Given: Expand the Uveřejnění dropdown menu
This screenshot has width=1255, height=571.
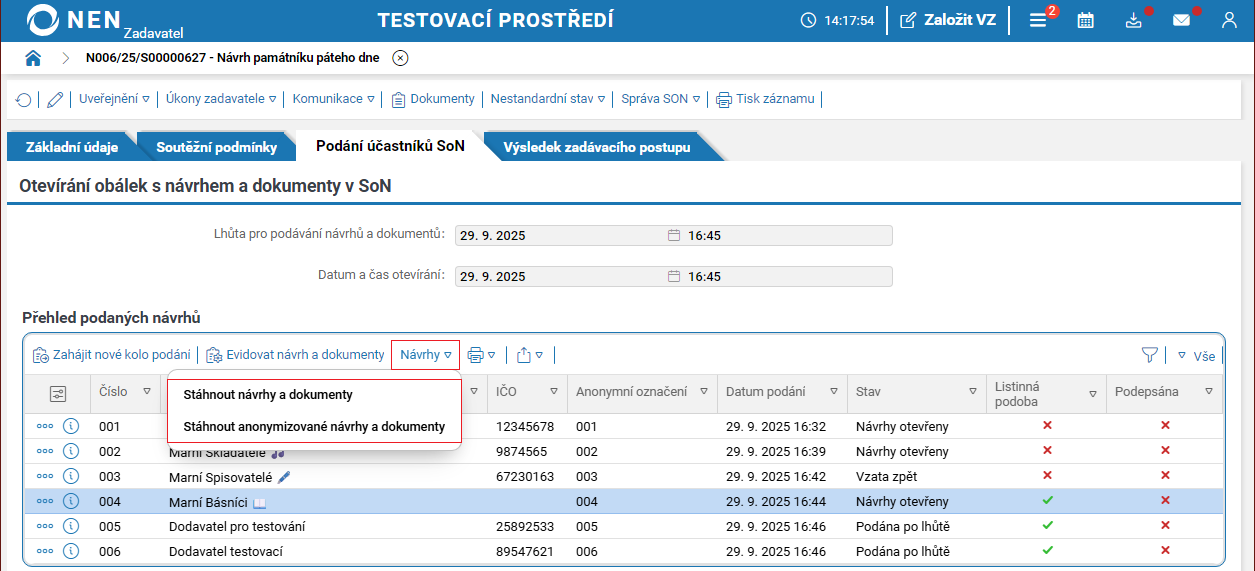Looking at the screenshot, I should 114,99.
